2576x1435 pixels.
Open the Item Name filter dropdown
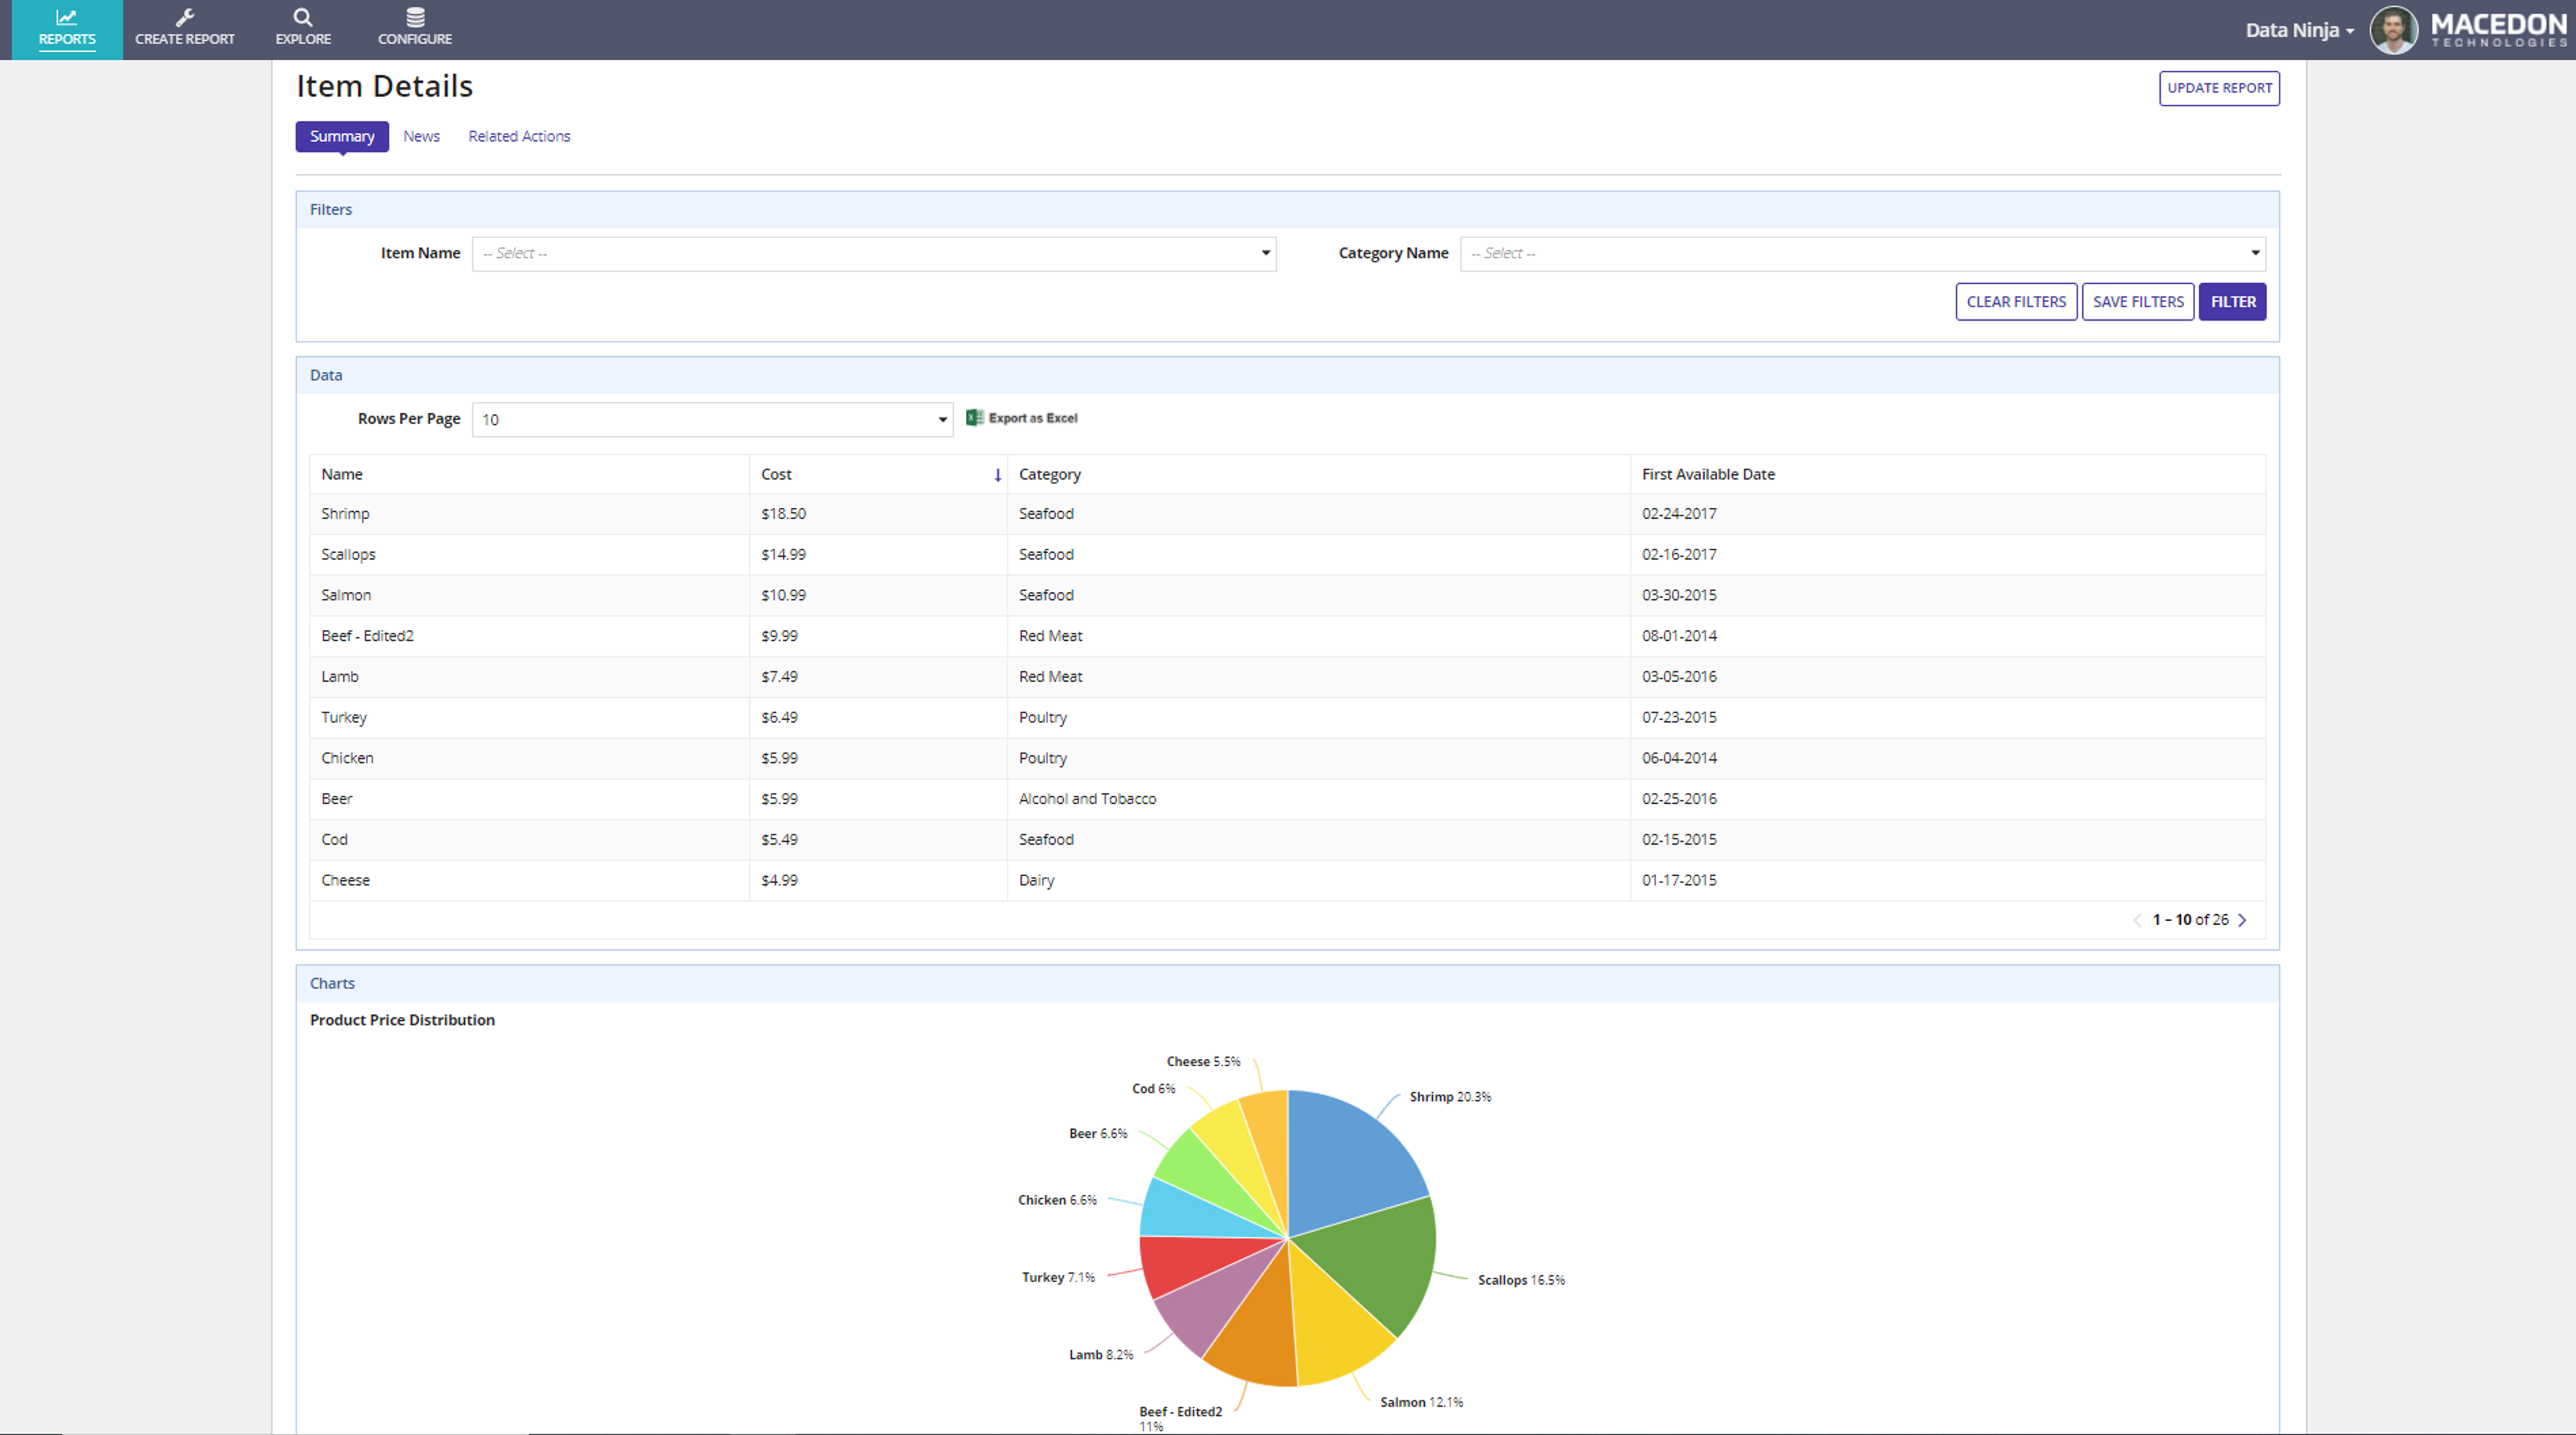874,254
